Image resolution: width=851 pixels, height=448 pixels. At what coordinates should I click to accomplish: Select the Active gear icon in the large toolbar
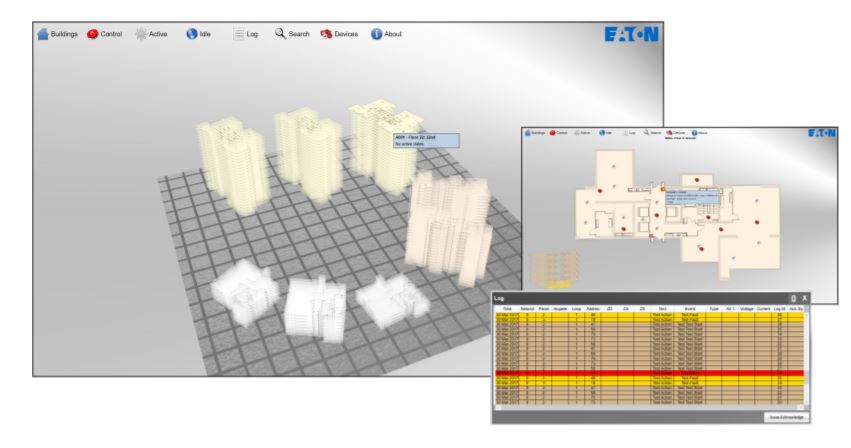141,34
